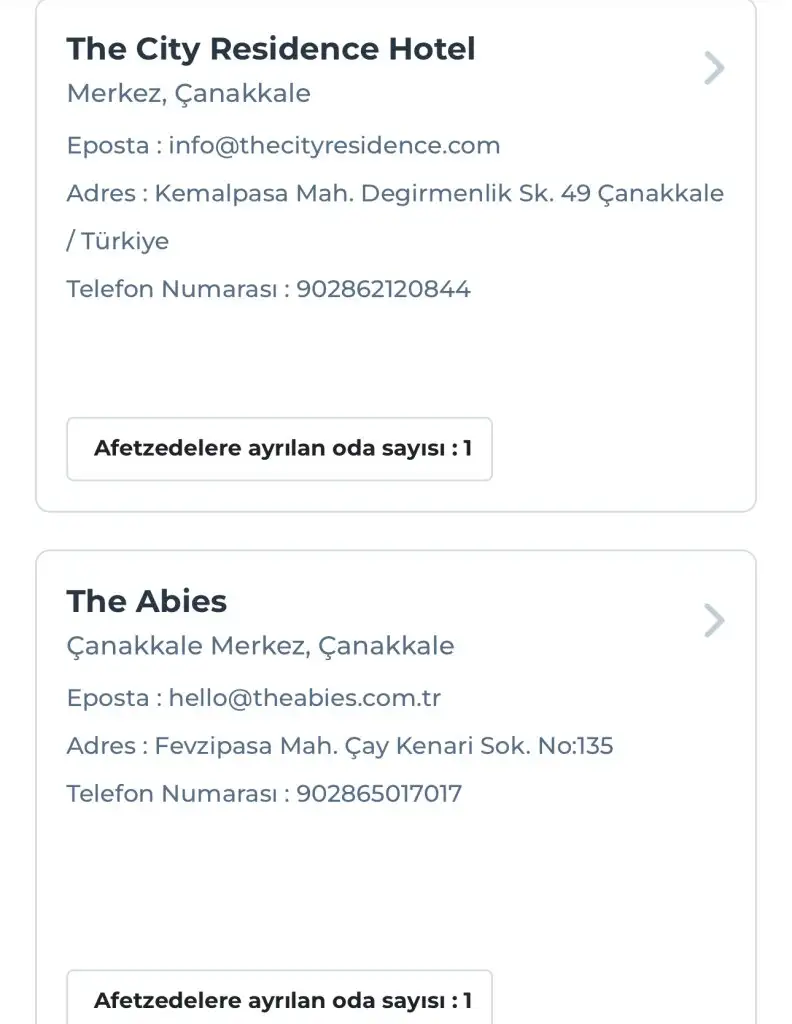Click the hello@theabies.com.tr email address
The width and height of the screenshot is (792, 1024).
click(305, 698)
